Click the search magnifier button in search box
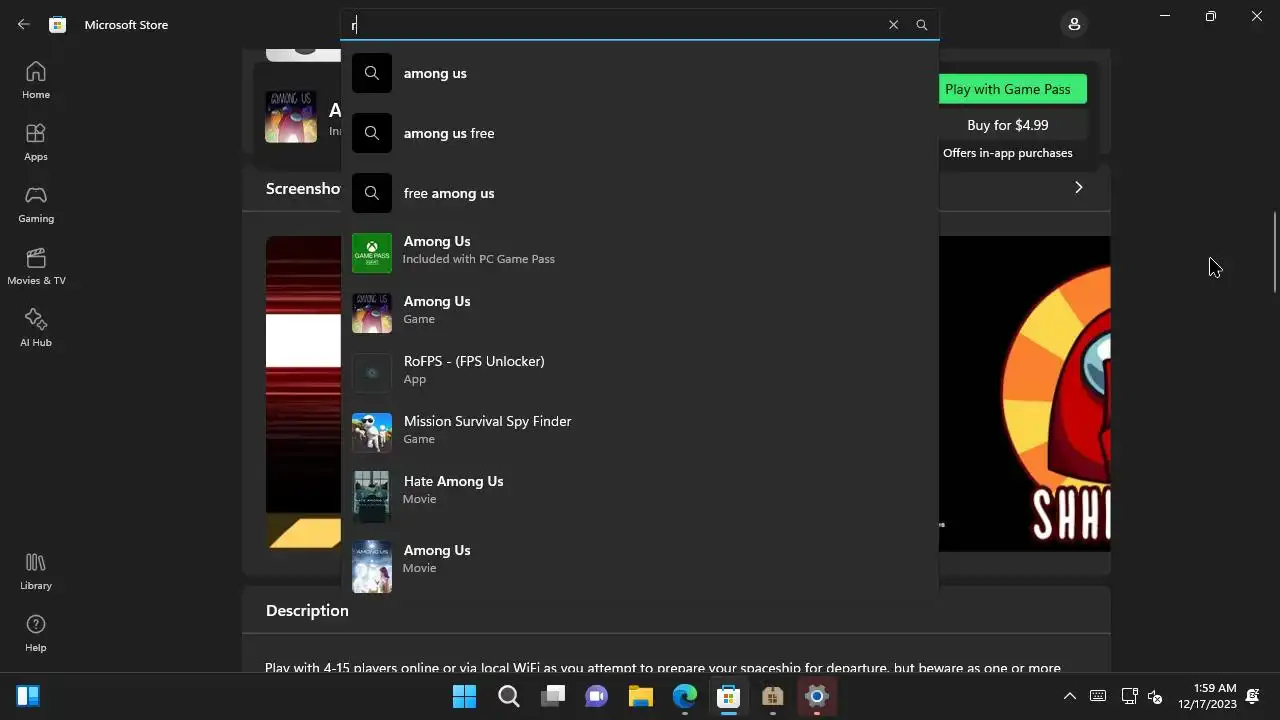Viewport: 1280px width, 720px height. coord(922,25)
